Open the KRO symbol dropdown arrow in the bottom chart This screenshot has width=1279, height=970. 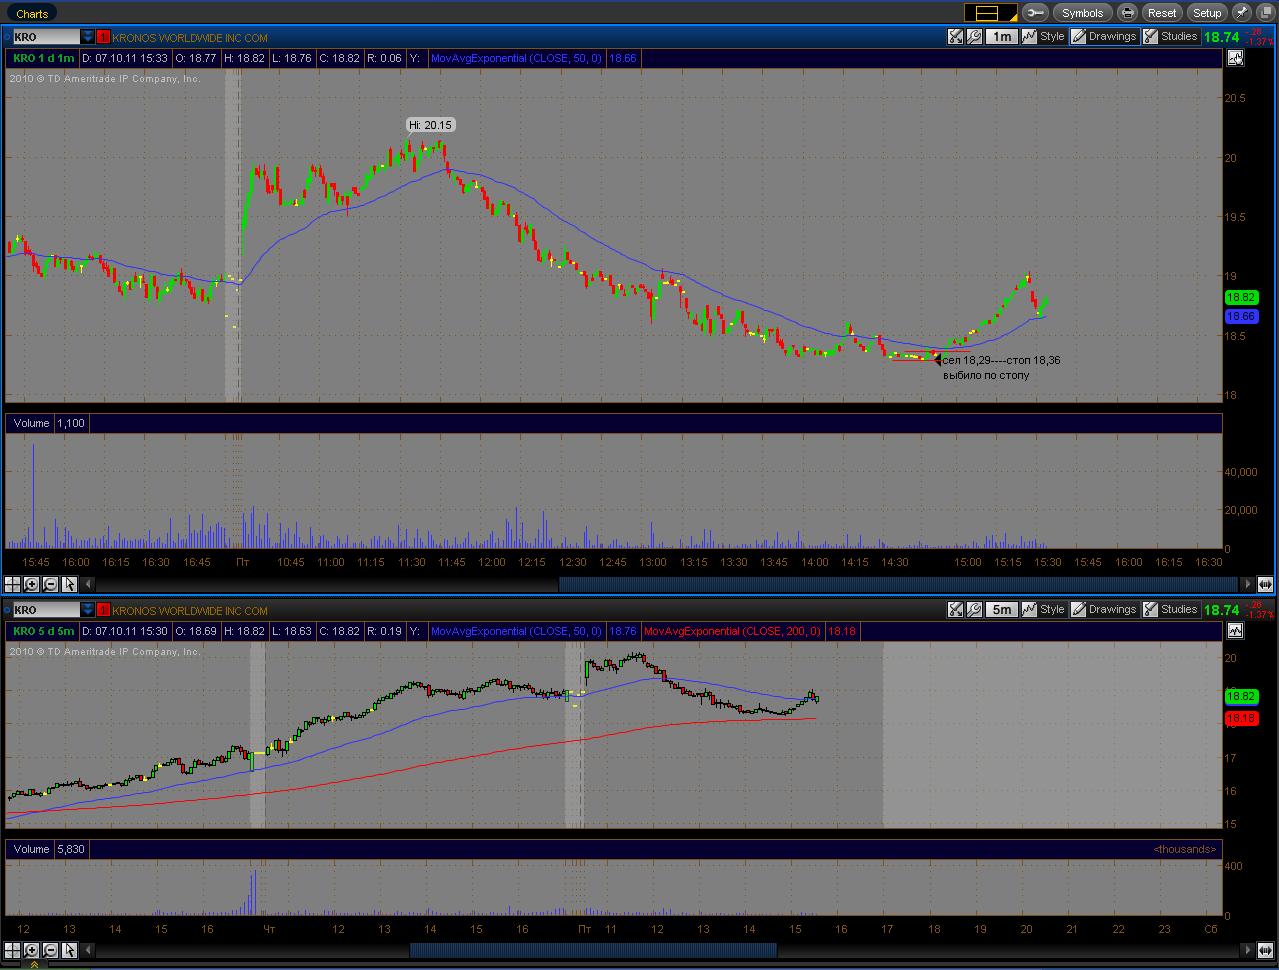tap(88, 610)
